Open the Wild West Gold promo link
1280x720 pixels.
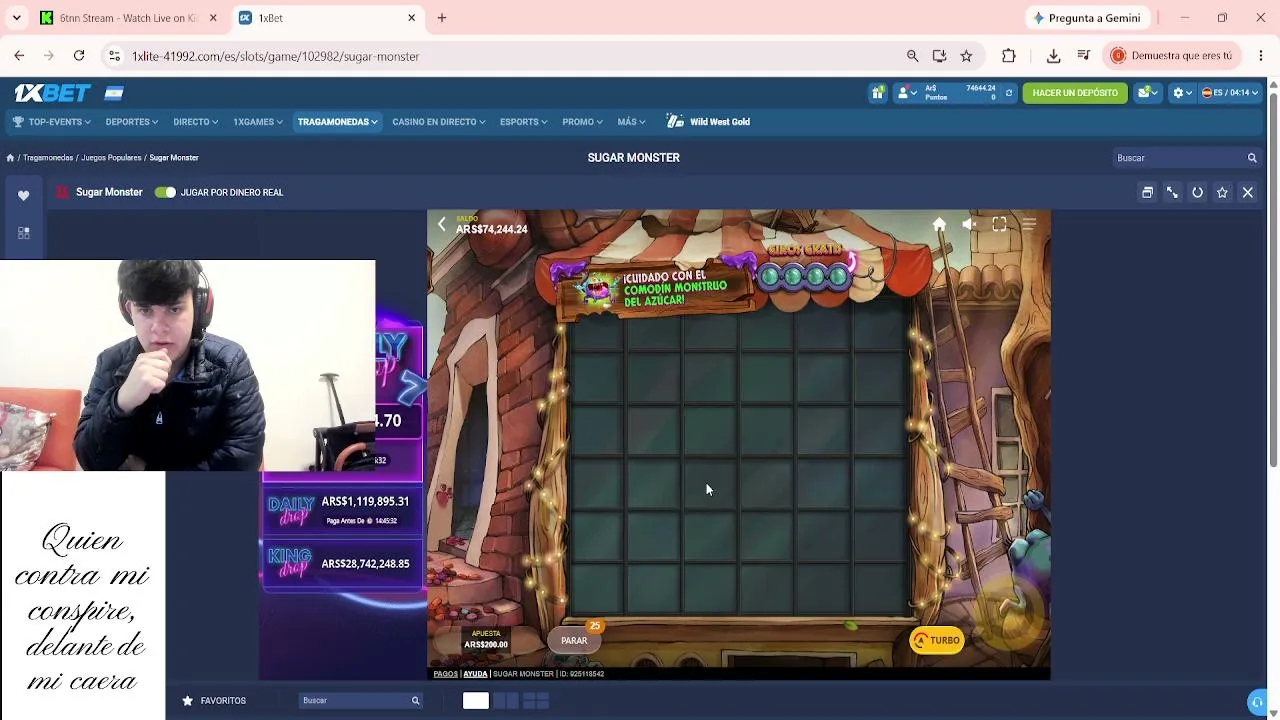(x=708, y=122)
